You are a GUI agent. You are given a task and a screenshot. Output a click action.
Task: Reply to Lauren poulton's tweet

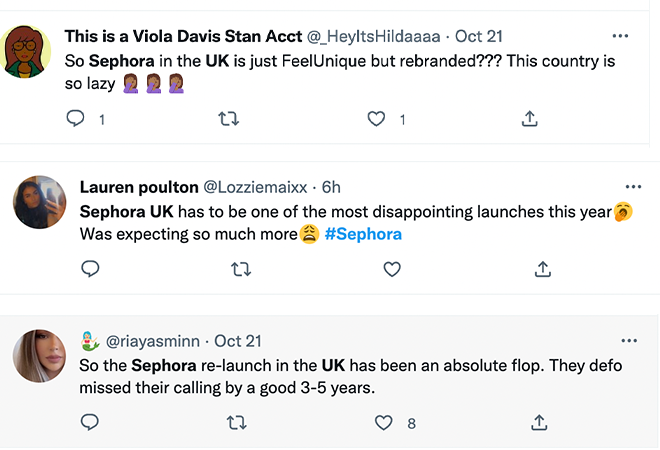click(89, 269)
